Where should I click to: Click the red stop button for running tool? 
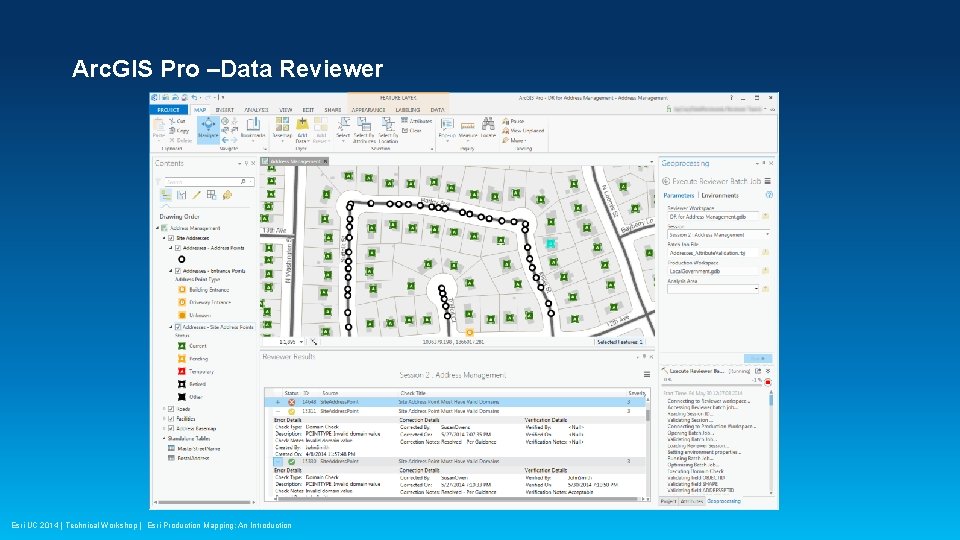pyautogui.click(x=768, y=382)
